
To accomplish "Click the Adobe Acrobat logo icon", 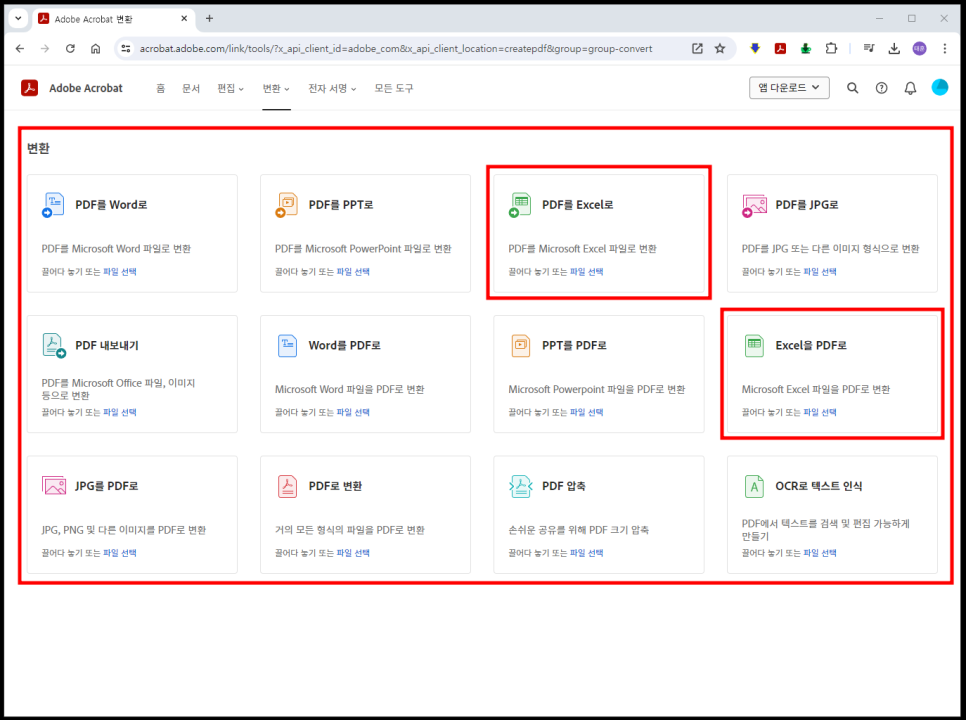I will [30, 88].
